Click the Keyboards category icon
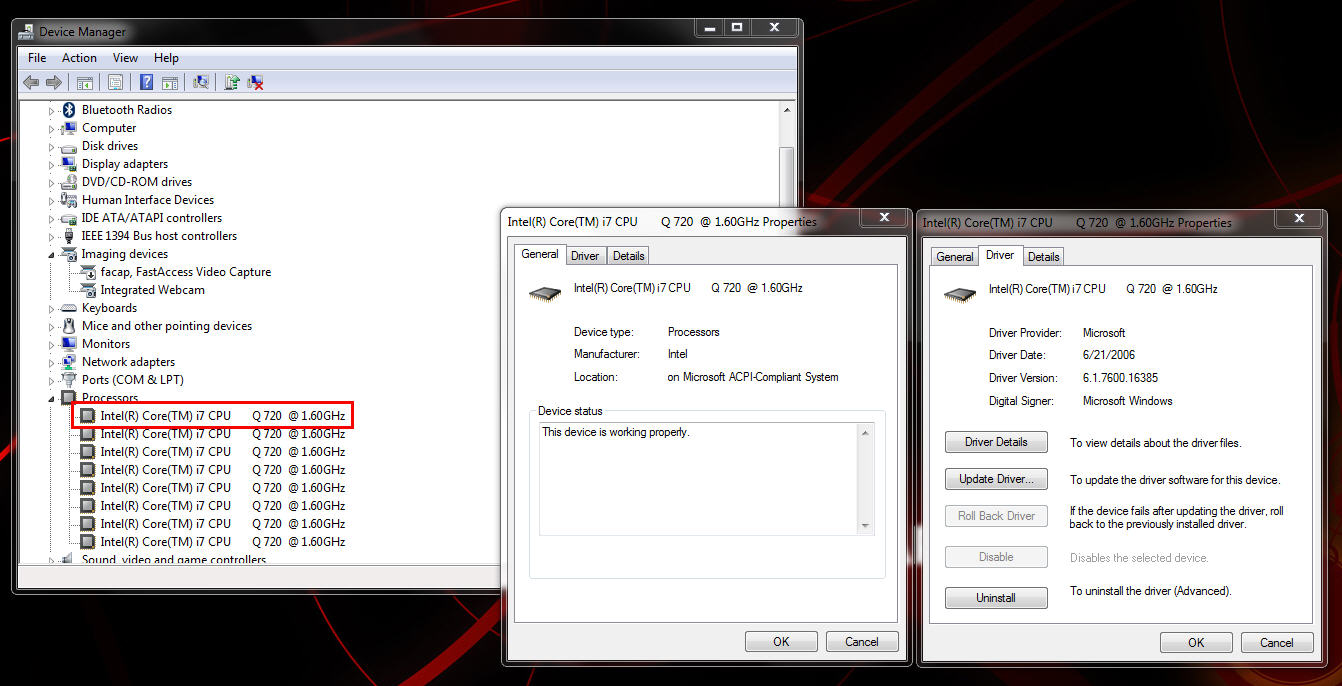This screenshot has width=1342, height=686. [69, 308]
